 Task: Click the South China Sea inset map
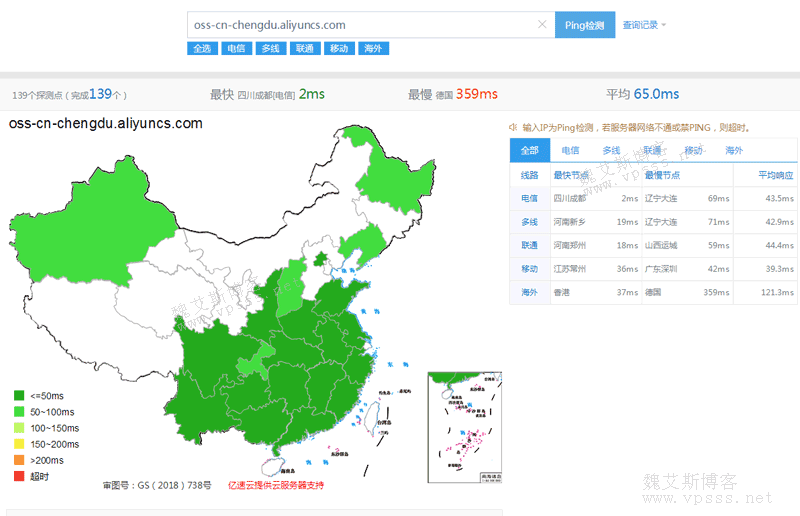click(464, 427)
